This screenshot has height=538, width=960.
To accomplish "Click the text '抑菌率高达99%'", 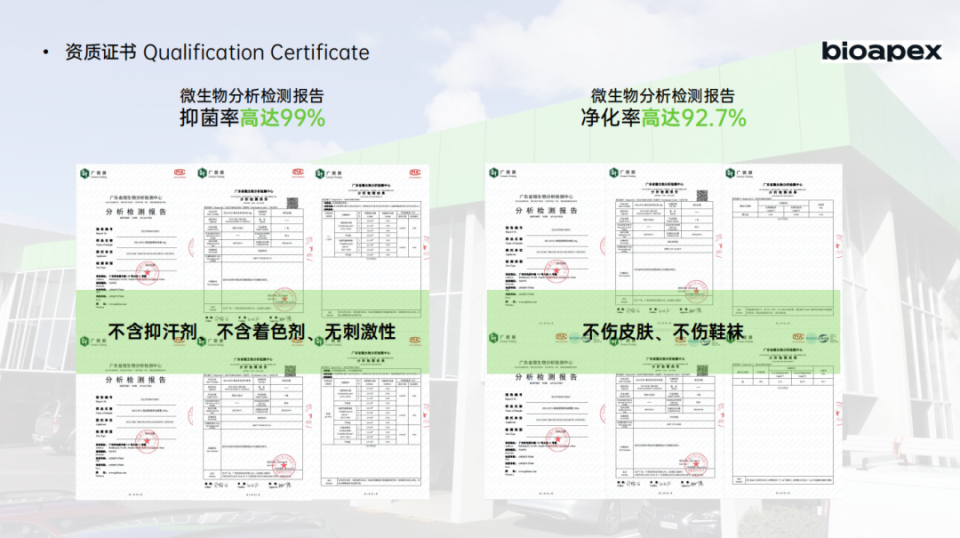I will click(x=252, y=118).
